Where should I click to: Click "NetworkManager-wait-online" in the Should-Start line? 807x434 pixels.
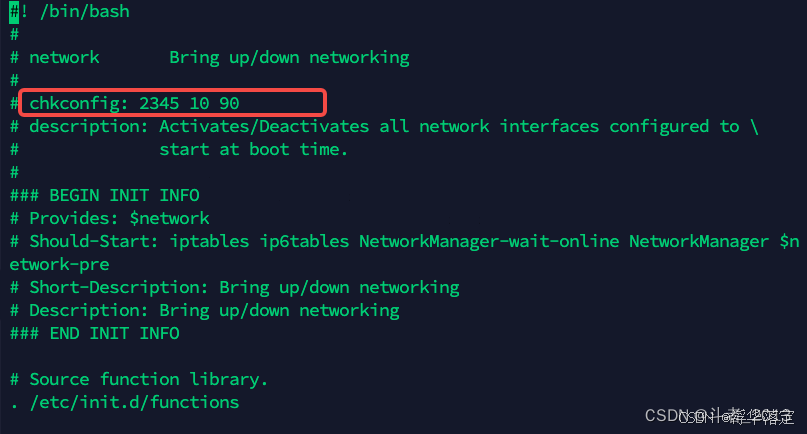(x=489, y=241)
